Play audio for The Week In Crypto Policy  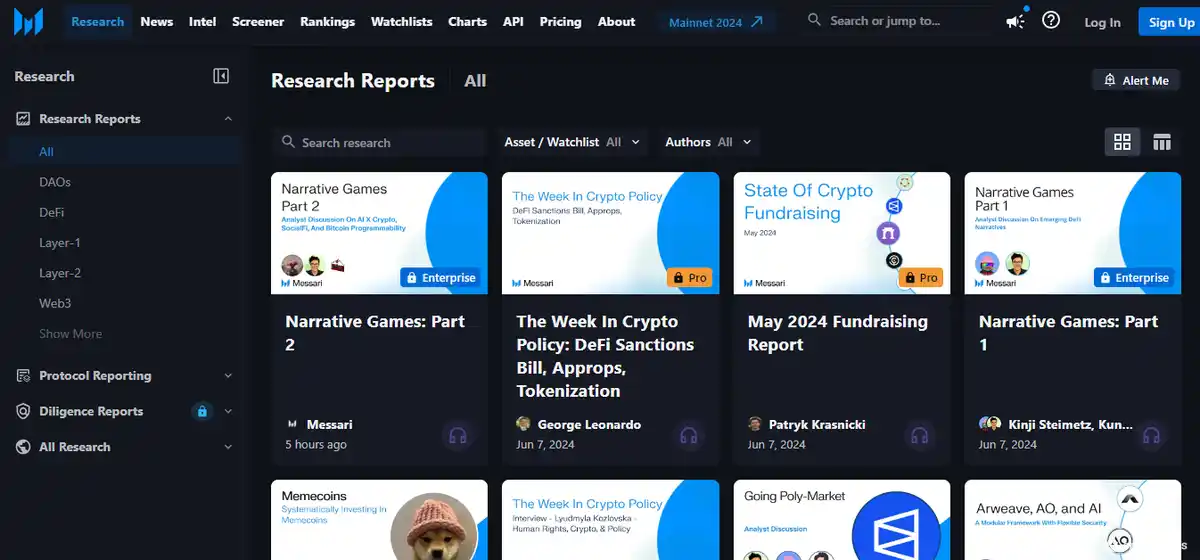pos(689,435)
